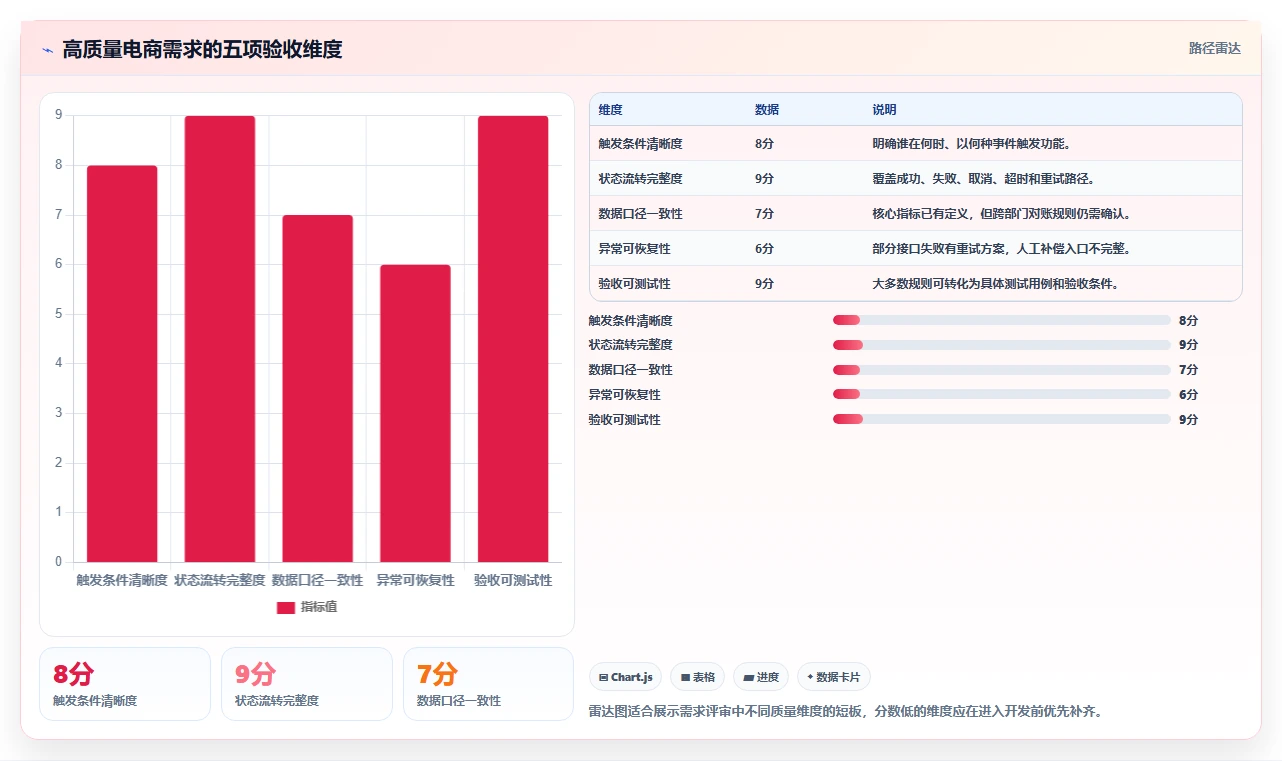The width and height of the screenshot is (1282, 761).
Task: Click the 状态流转完整度 x-axis label
Action: click(x=220, y=580)
